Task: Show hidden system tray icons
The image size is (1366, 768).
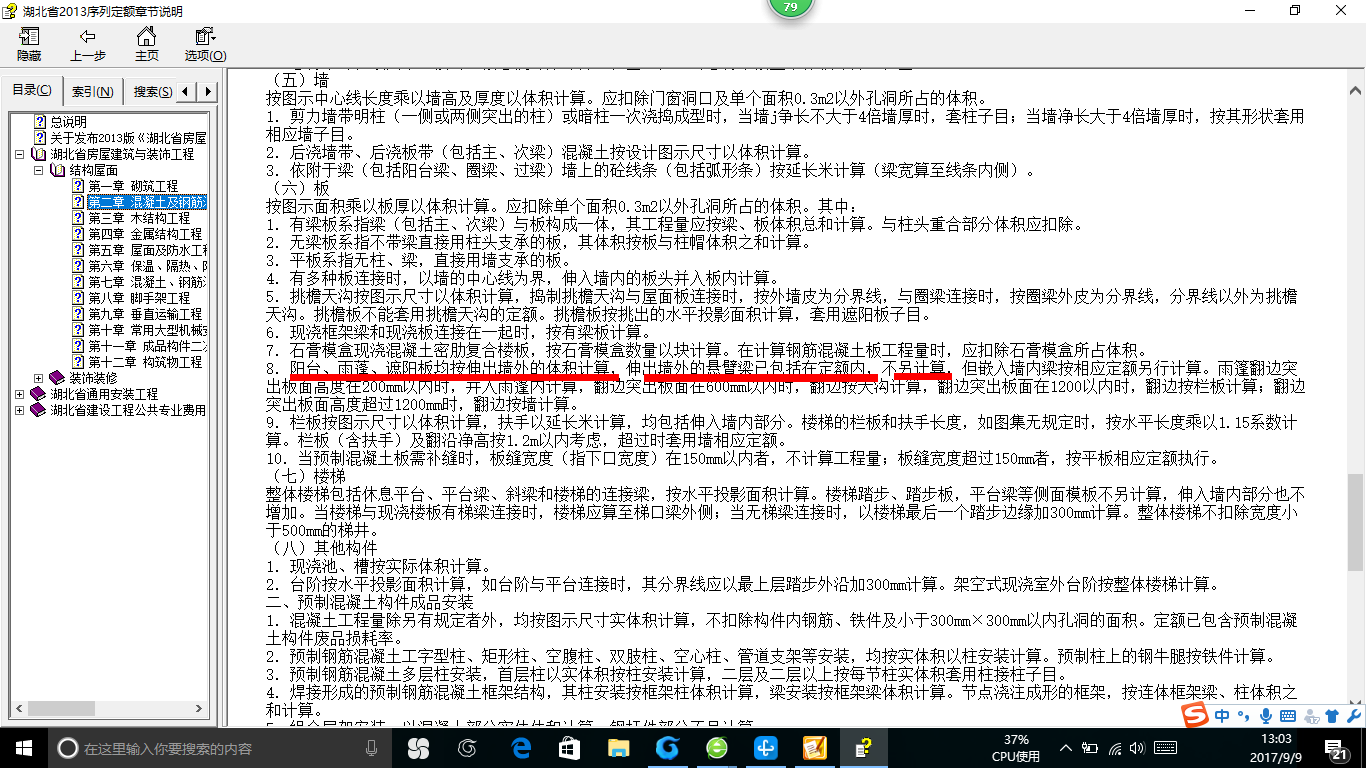Action: tap(1066, 747)
